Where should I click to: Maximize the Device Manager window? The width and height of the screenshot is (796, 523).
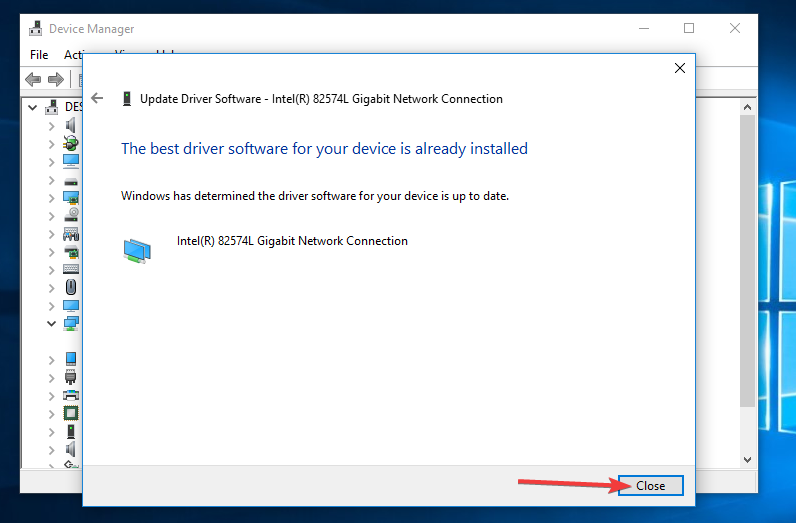pyautogui.click(x=689, y=28)
